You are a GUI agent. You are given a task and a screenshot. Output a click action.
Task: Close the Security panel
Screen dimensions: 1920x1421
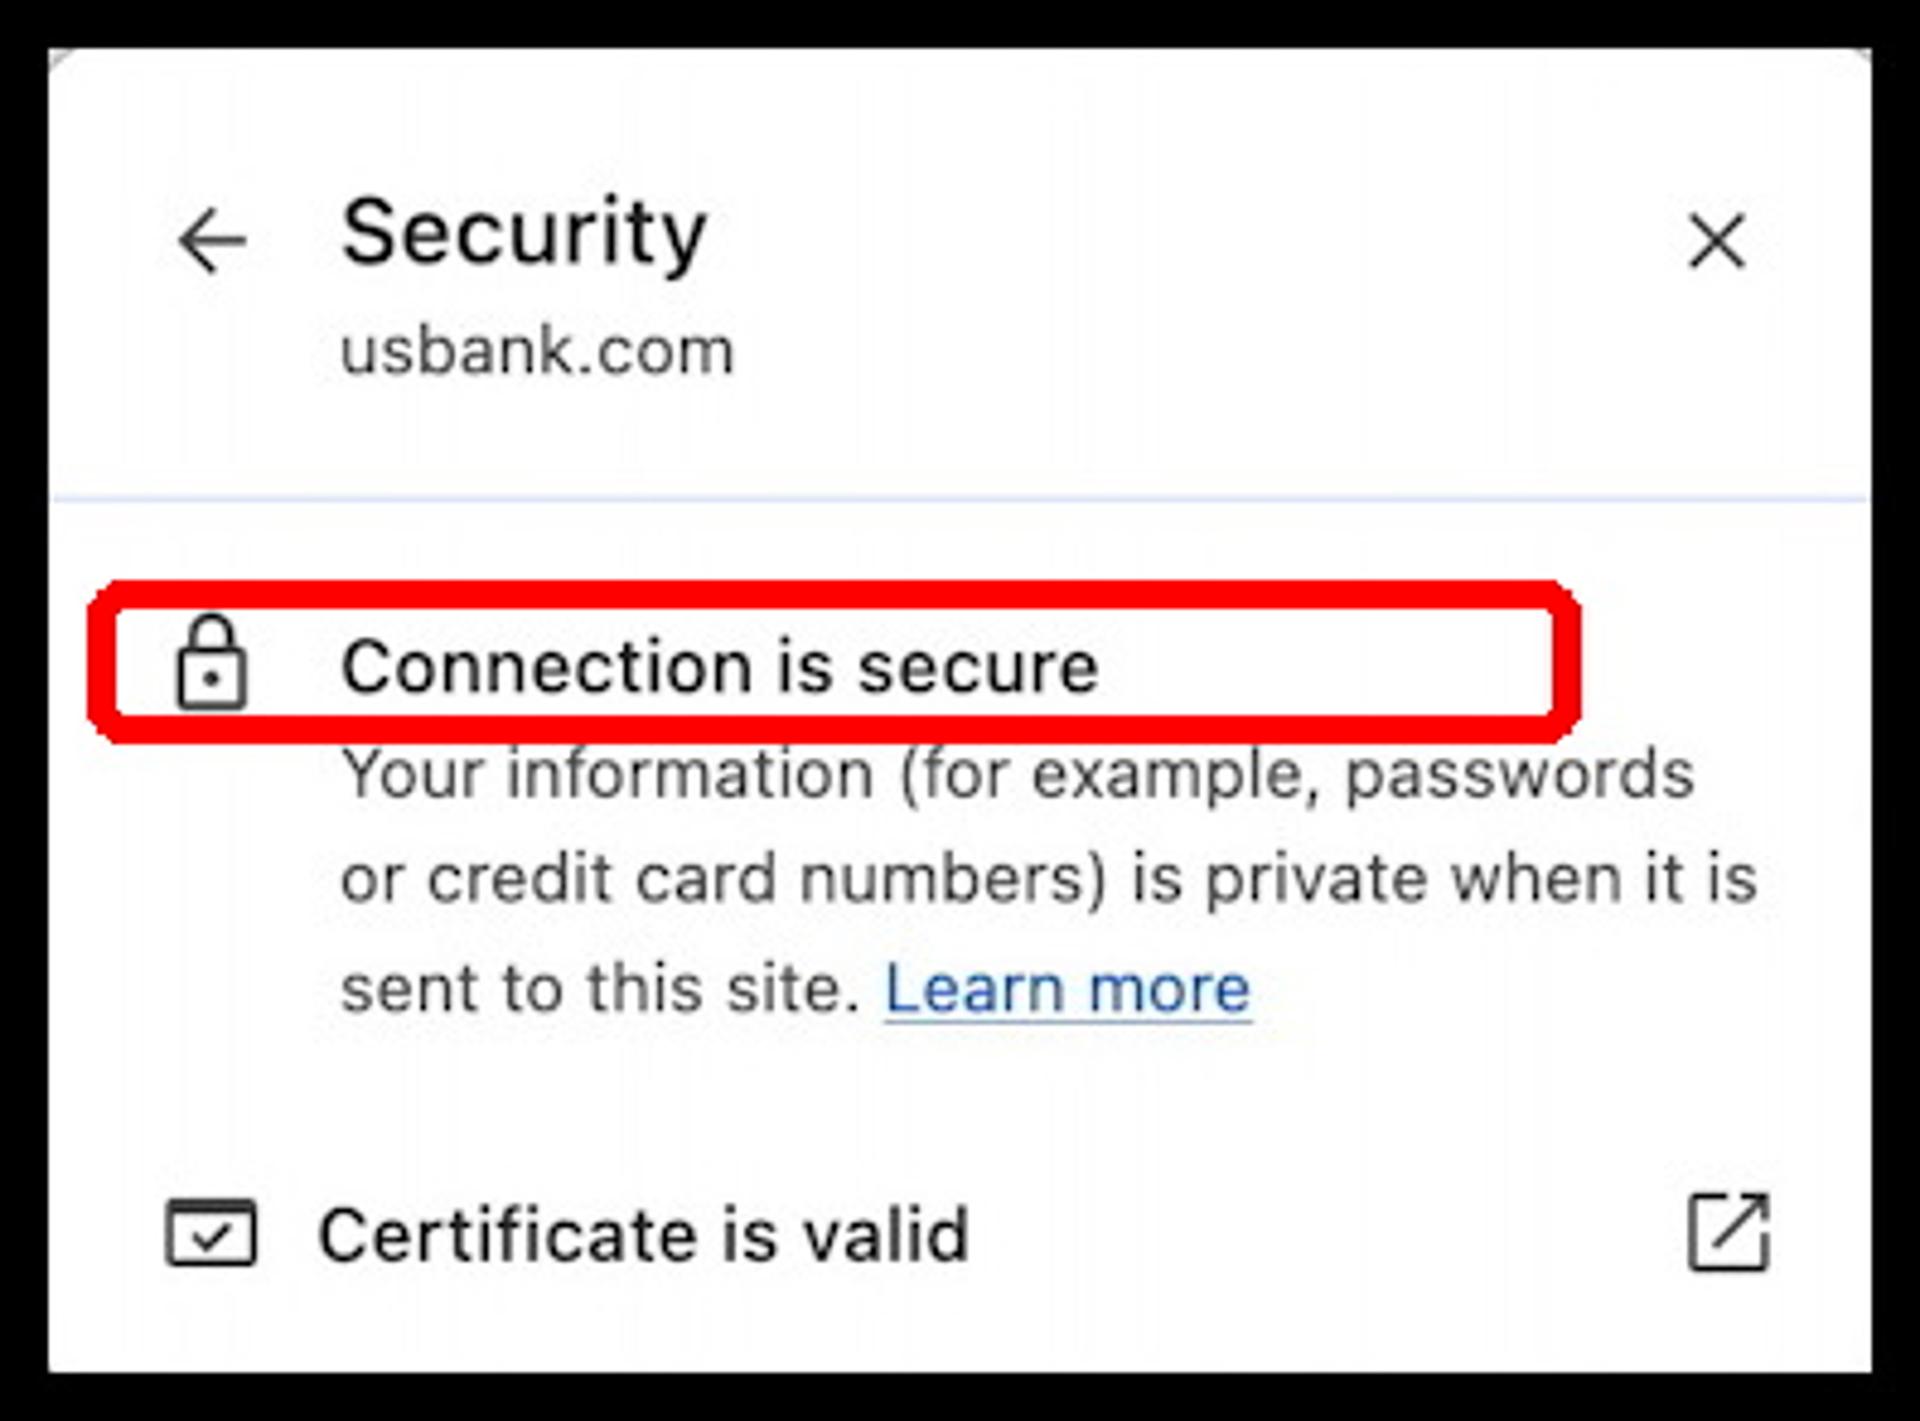(x=1716, y=240)
